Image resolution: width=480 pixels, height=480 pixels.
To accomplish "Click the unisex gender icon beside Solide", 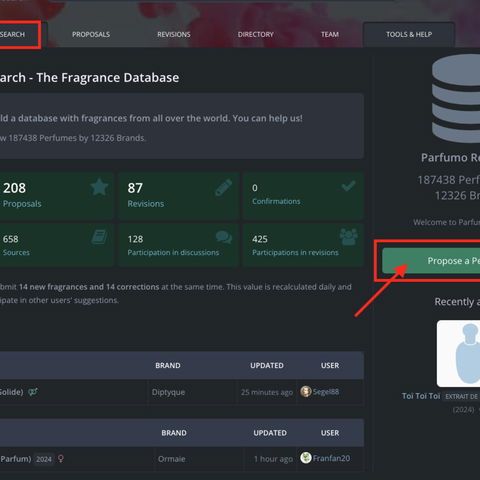I will pos(33,392).
